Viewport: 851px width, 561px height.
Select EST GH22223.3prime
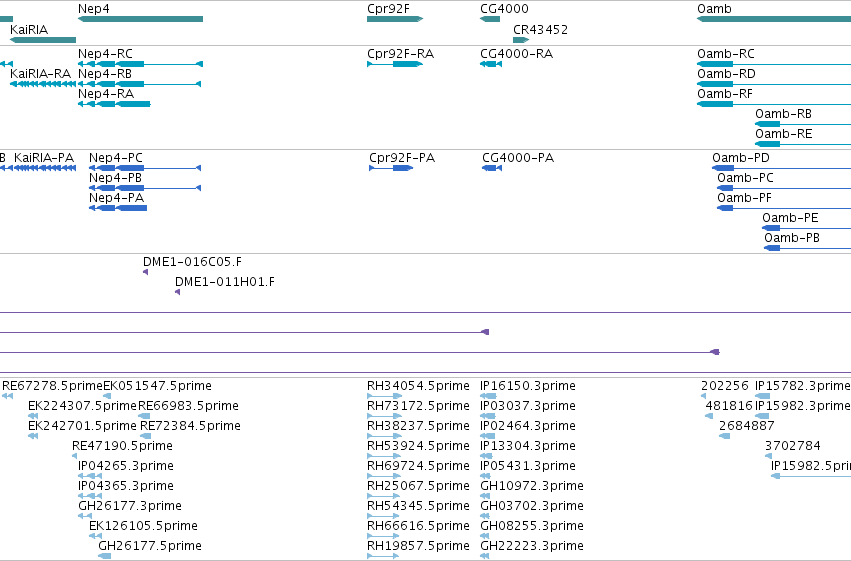(x=485, y=556)
